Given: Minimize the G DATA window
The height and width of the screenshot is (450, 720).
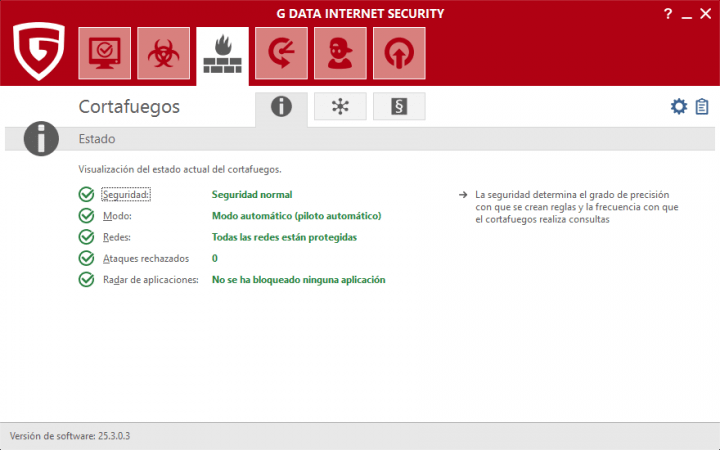Looking at the screenshot, I should click(686, 15).
